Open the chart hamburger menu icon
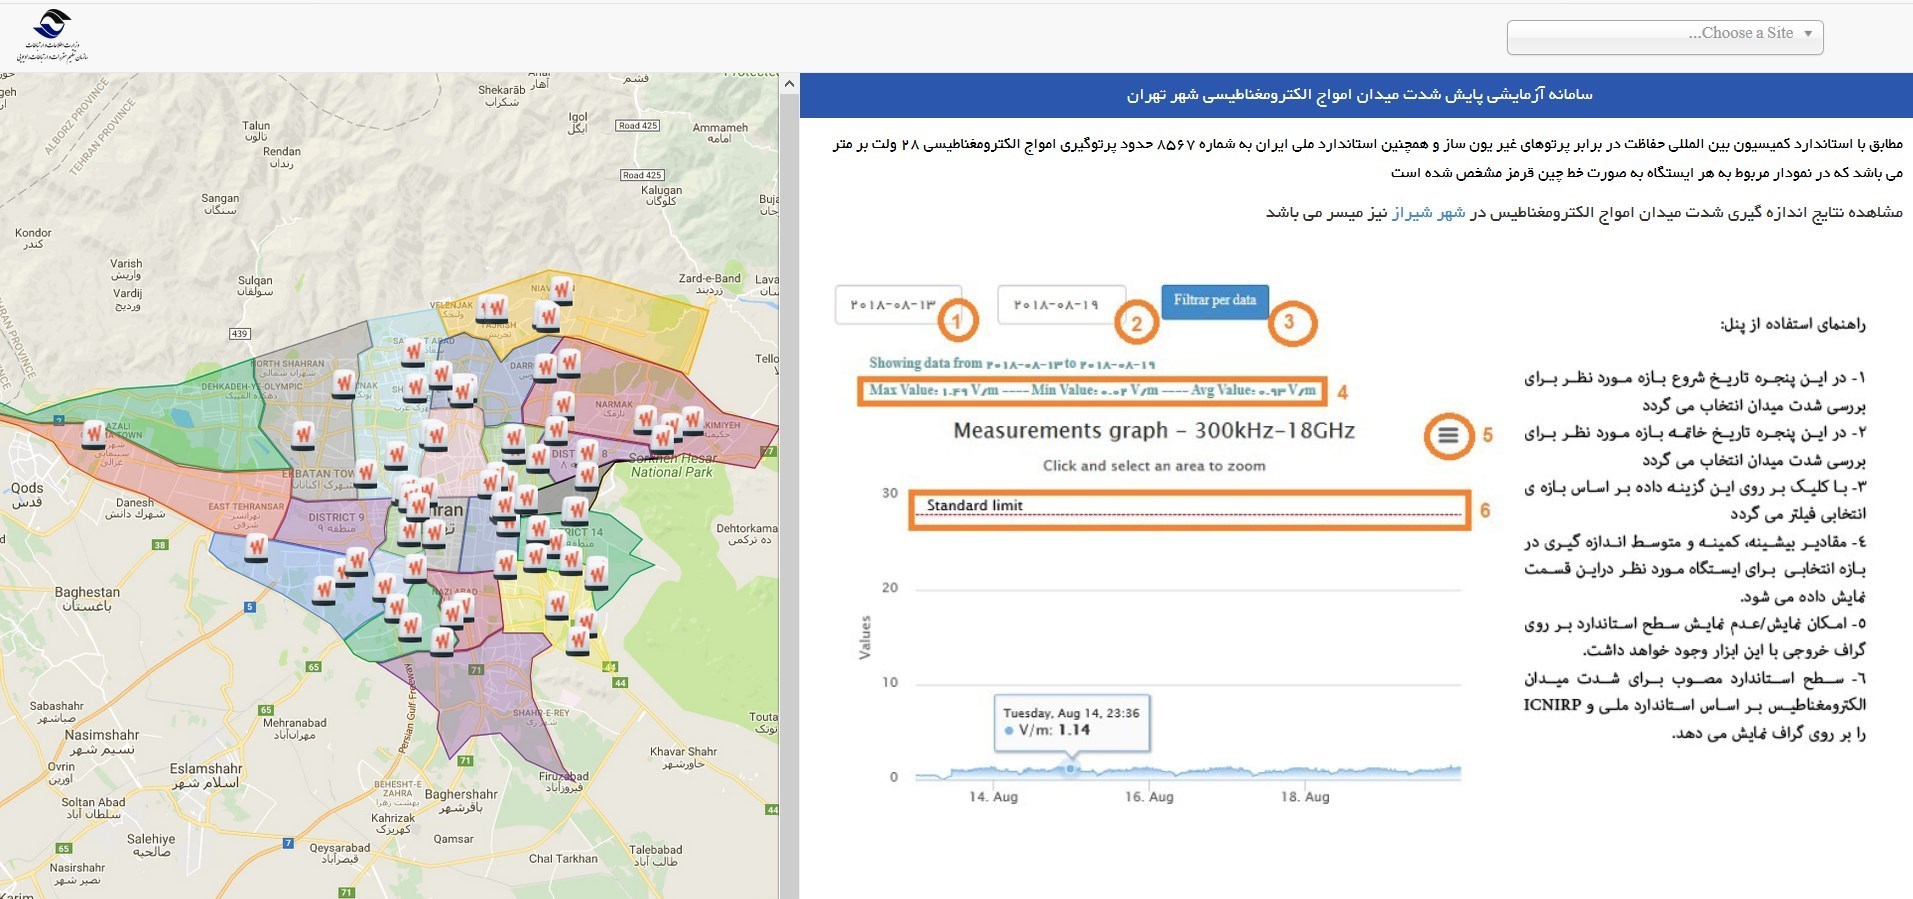This screenshot has height=899, width=1913. (x=1448, y=435)
